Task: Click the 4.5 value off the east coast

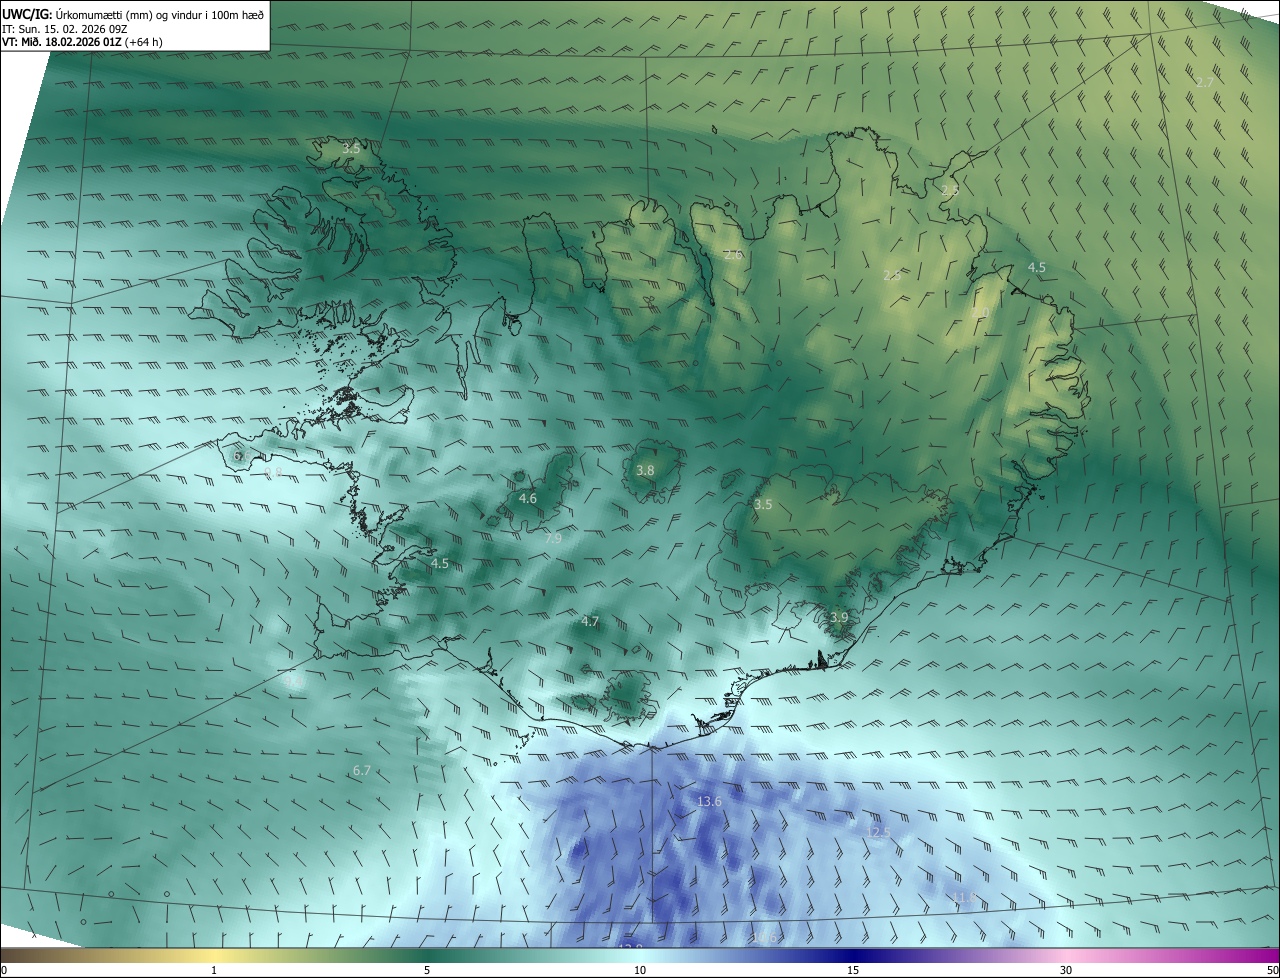Action: (x=1037, y=268)
